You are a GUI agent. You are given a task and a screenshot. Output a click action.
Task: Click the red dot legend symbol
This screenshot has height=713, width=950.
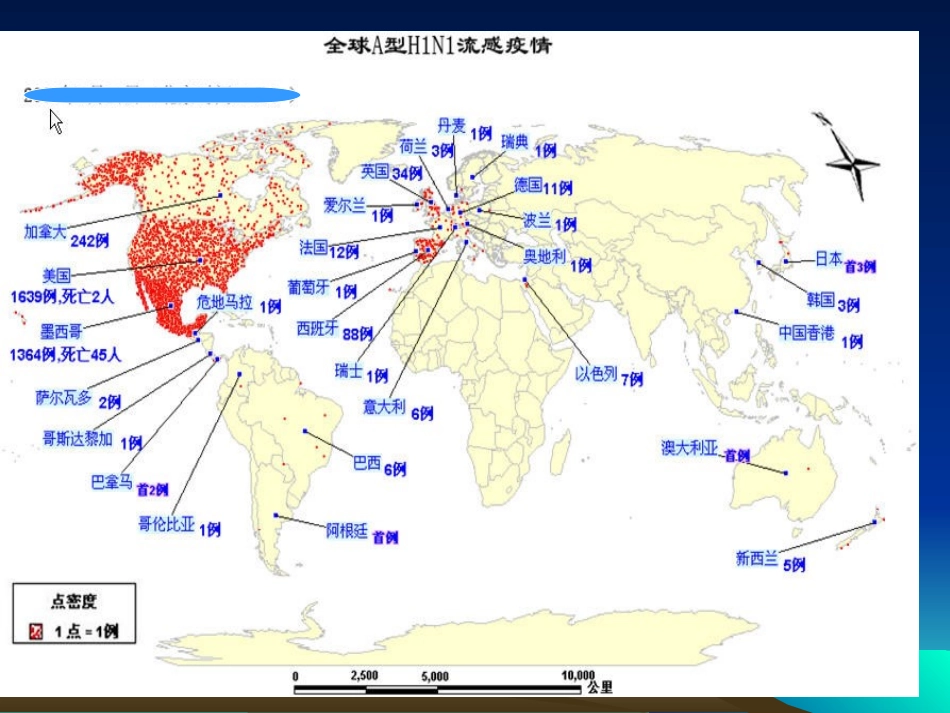pos(36,632)
